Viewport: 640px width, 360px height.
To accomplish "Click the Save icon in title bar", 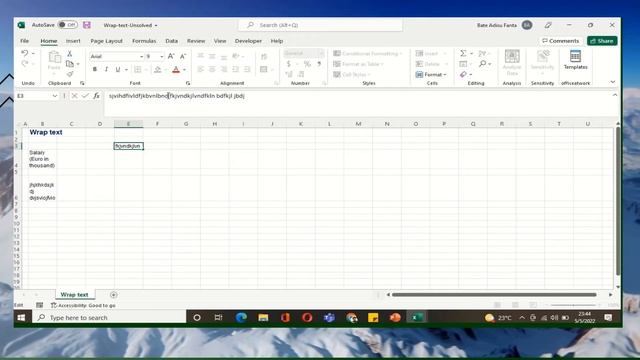I will pos(87,25).
